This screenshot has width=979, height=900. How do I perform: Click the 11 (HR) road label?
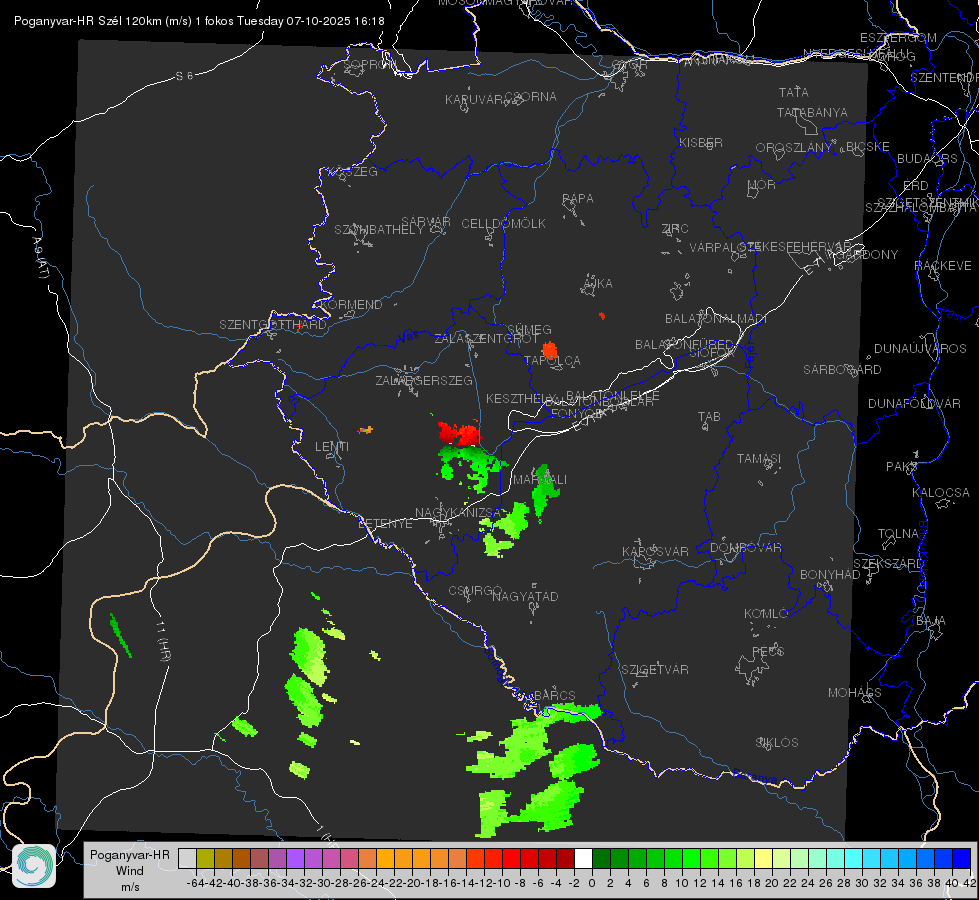click(x=163, y=641)
